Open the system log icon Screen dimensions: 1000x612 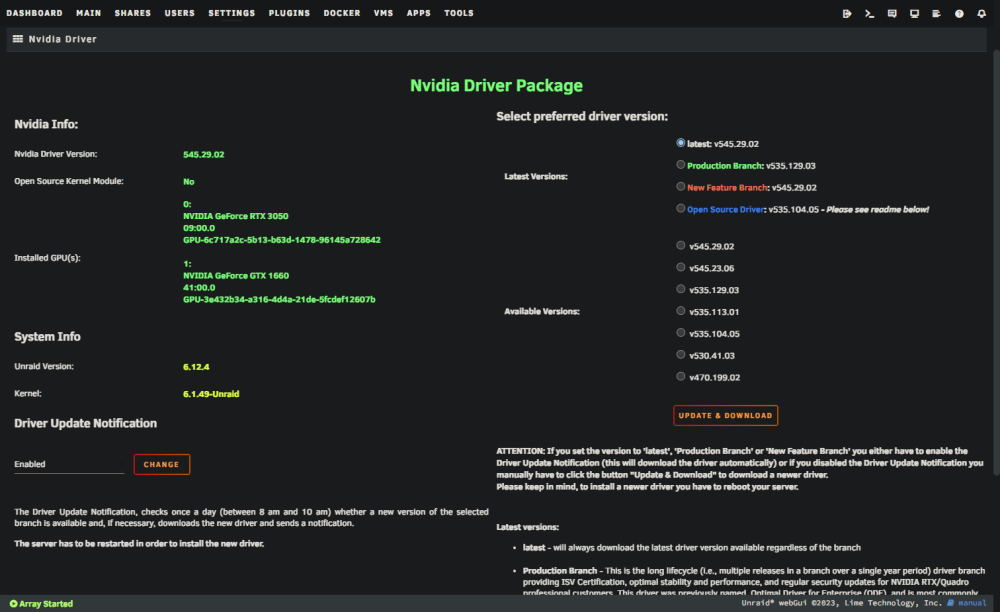tap(936, 13)
